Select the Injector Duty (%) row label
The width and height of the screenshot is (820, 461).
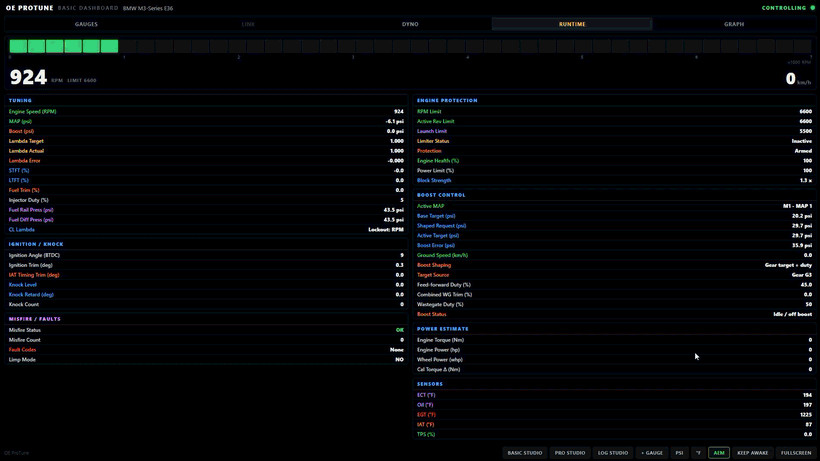coord(29,200)
